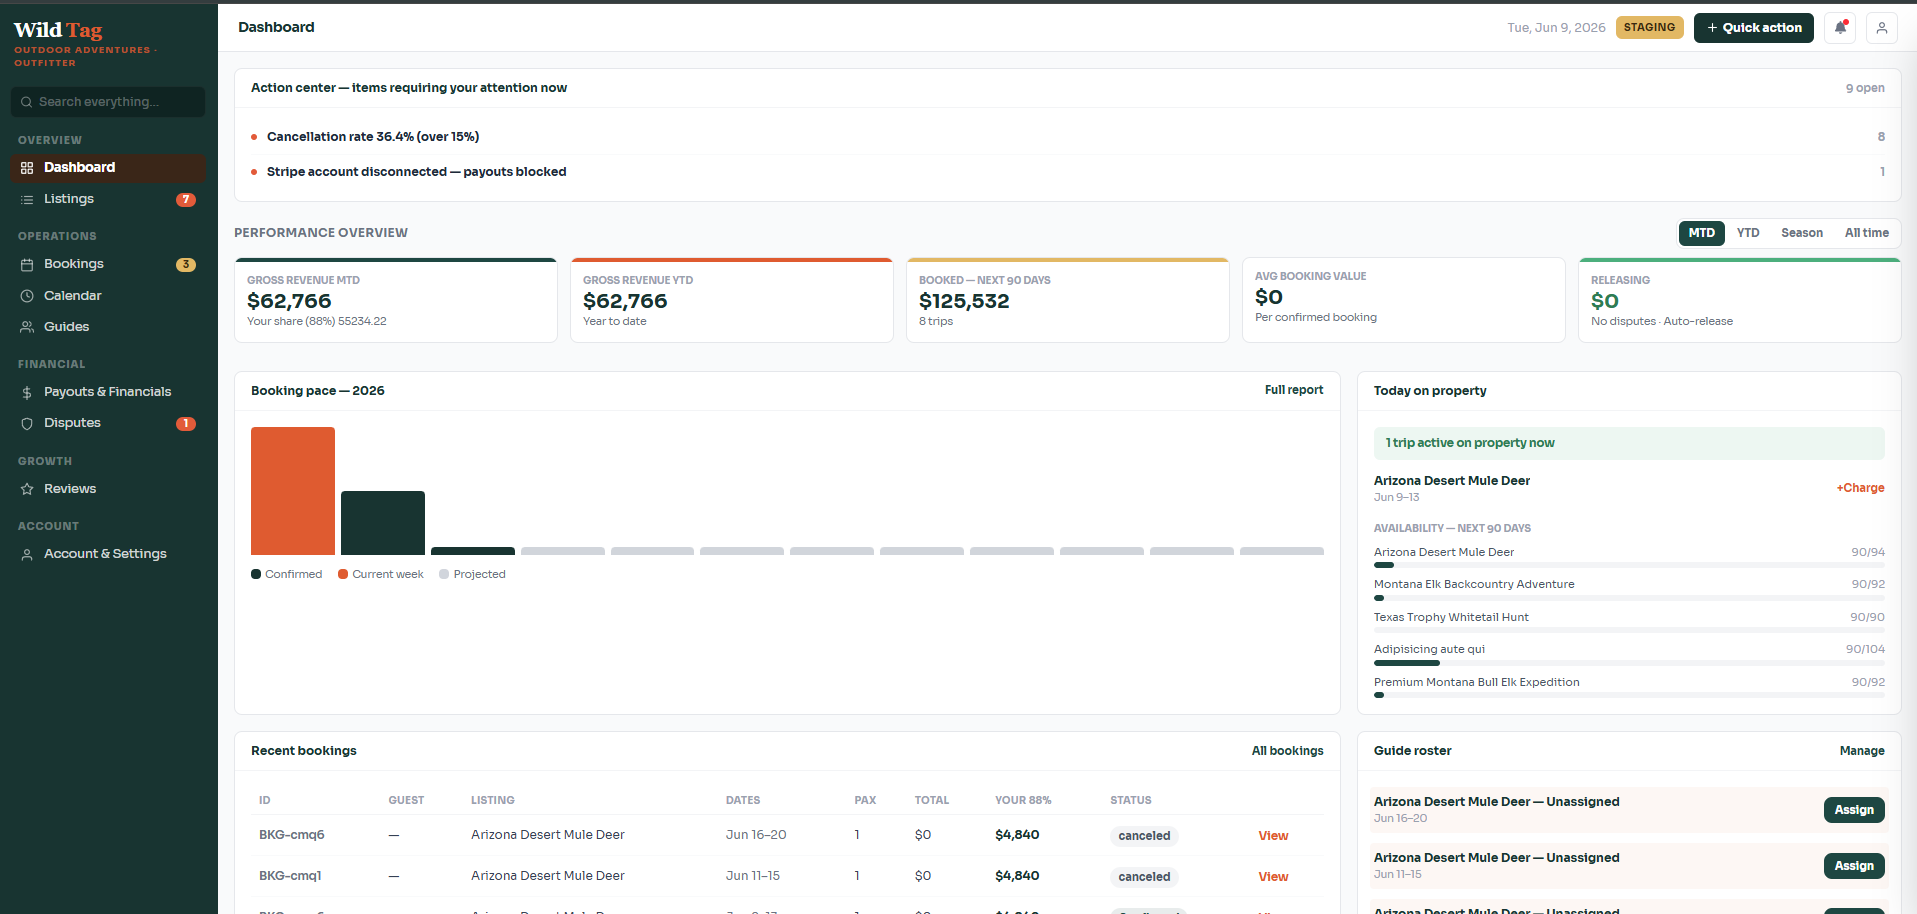Switch performance range to Season
Viewport: 1917px width, 914px height.
pos(1802,233)
